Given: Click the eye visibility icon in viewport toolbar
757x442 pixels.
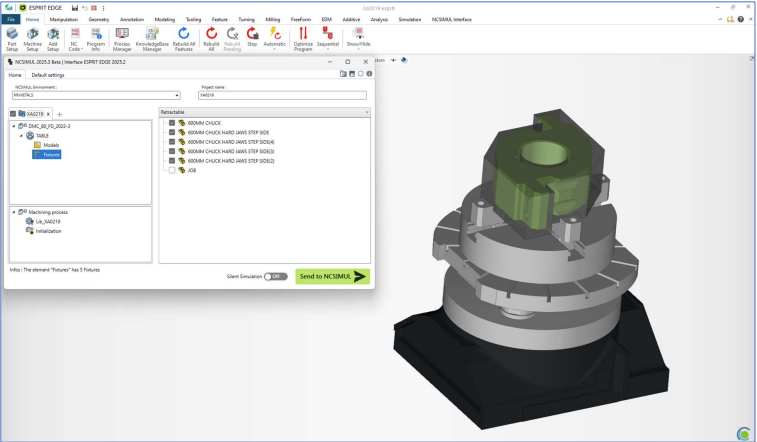Looking at the screenshot, I should (x=393, y=60).
